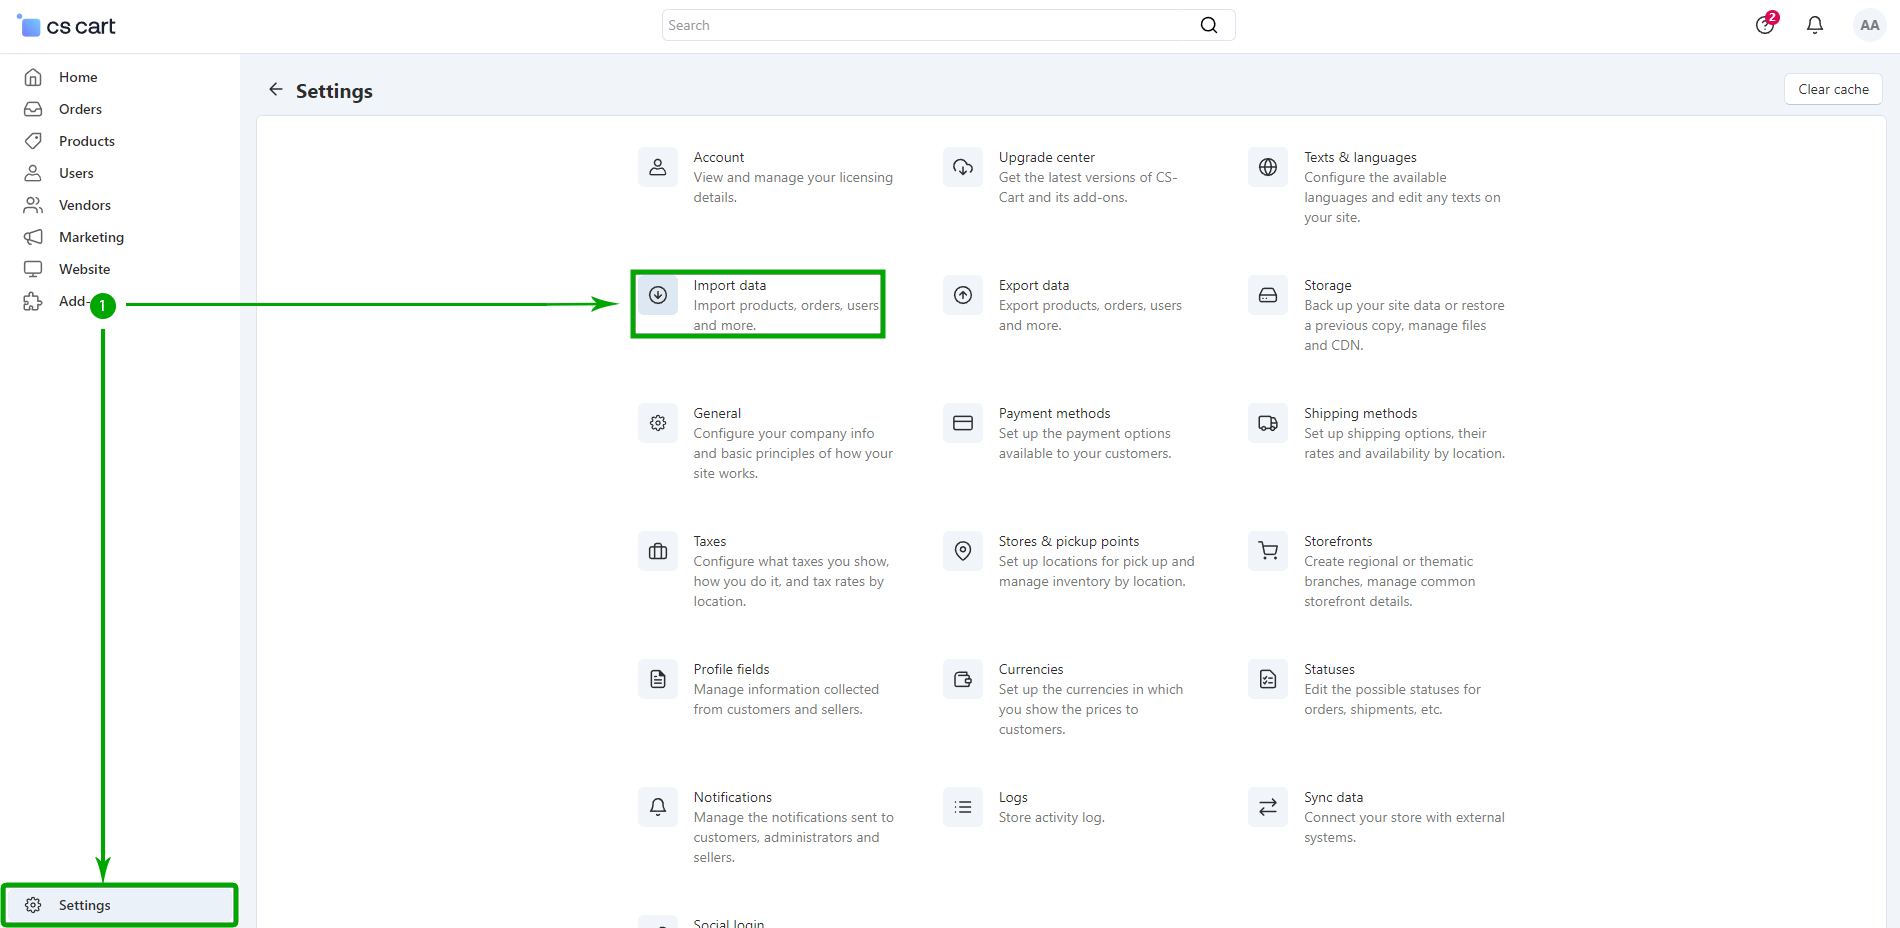
Task: Click the back arrow beside Settings title
Action: coord(276,90)
